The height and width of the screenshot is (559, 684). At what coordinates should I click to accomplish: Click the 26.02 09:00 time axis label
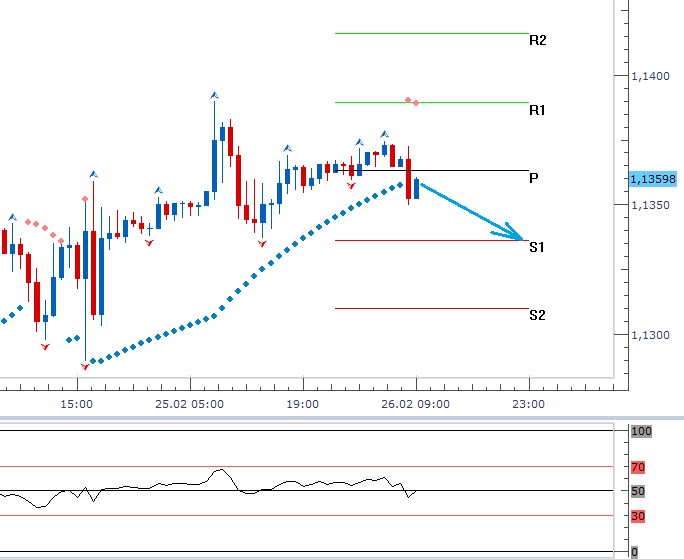click(x=415, y=405)
